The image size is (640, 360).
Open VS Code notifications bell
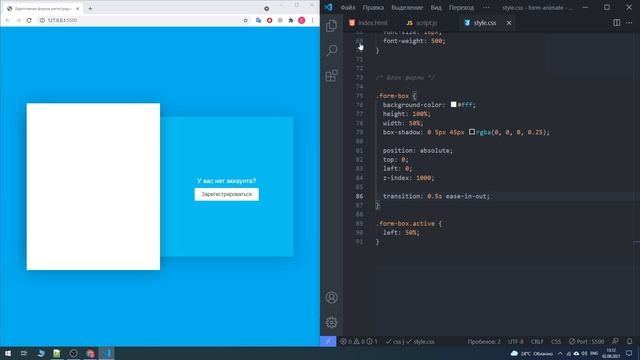629,341
